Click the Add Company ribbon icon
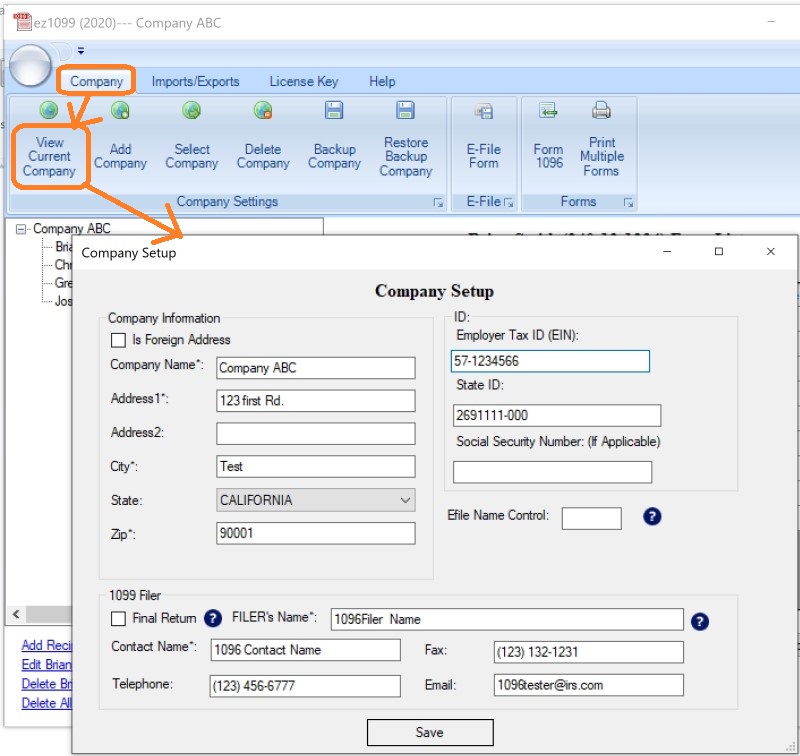Screen dimensions: 800x756 point(120,111)
